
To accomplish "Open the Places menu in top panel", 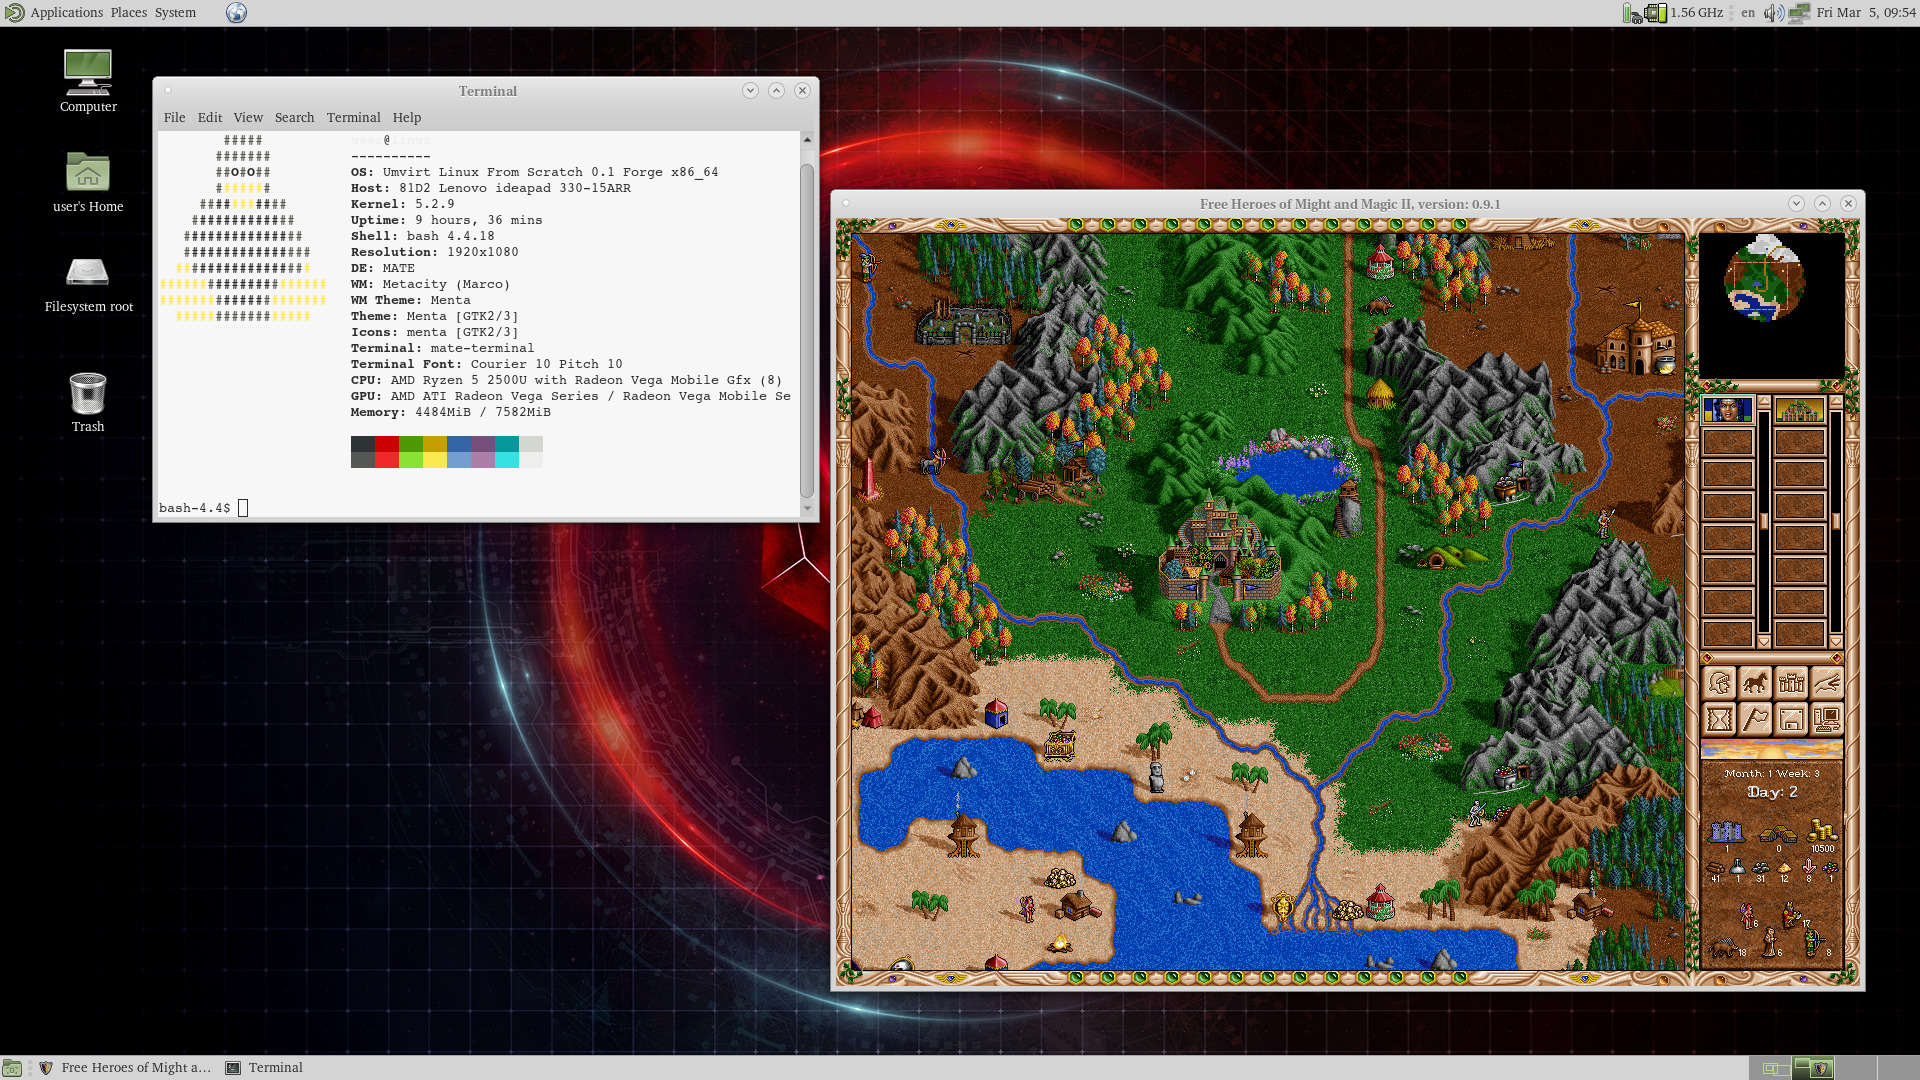I will 128,12.
